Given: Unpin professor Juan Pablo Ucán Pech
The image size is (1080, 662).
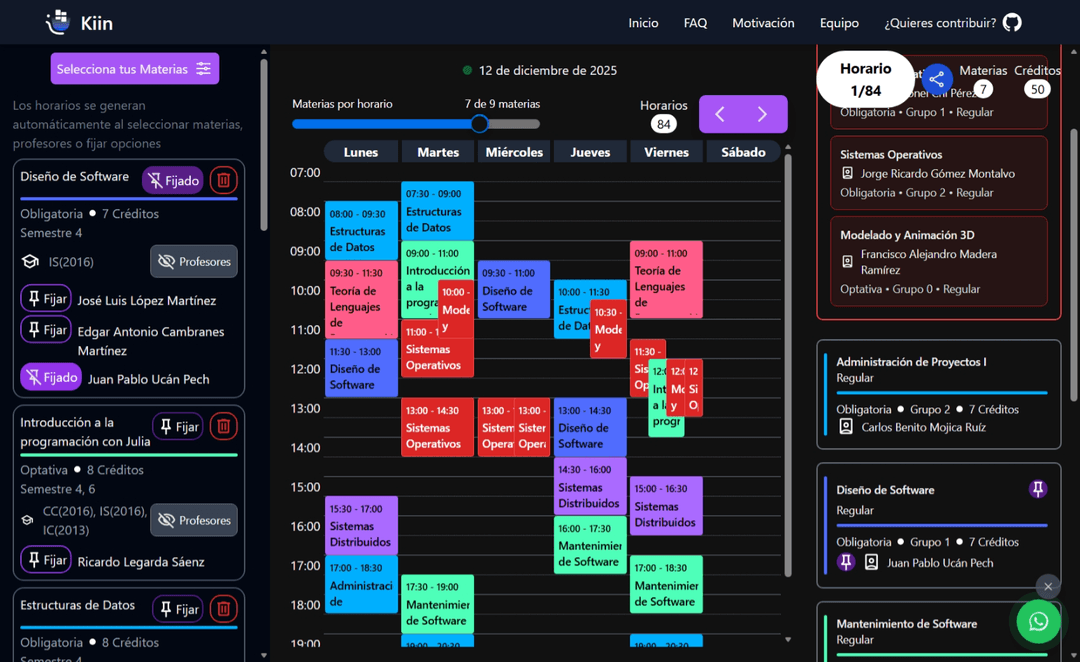Looking at the screenshot, I should point(51,377).
